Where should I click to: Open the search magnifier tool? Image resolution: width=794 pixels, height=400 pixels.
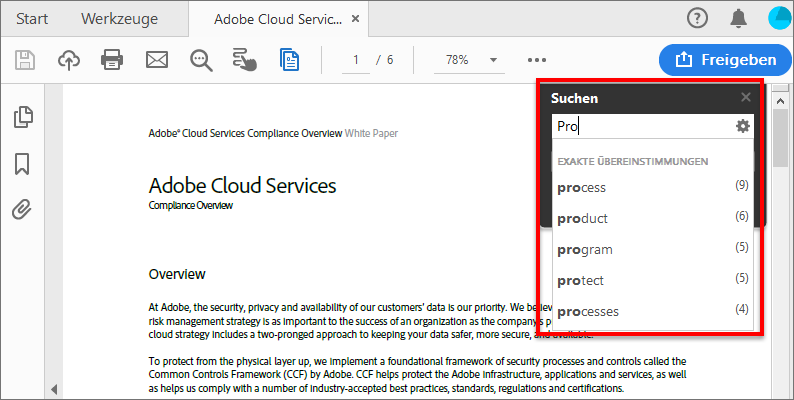click(201, 60)
